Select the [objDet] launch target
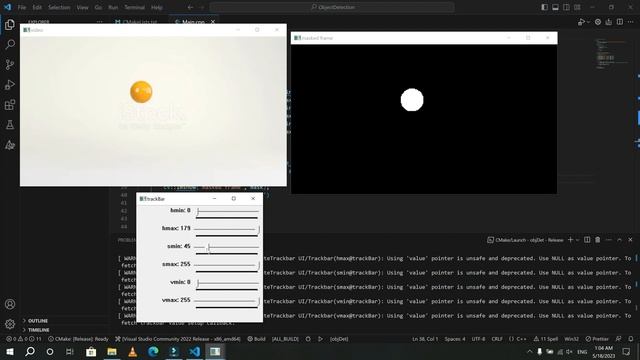640x360 pixels. tap(339, 339)
